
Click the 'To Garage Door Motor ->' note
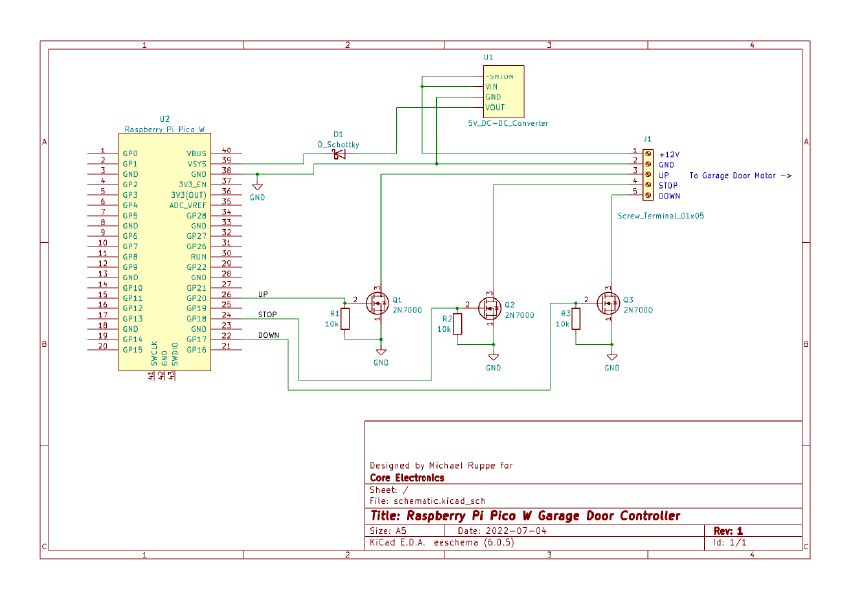coord(740,176)
